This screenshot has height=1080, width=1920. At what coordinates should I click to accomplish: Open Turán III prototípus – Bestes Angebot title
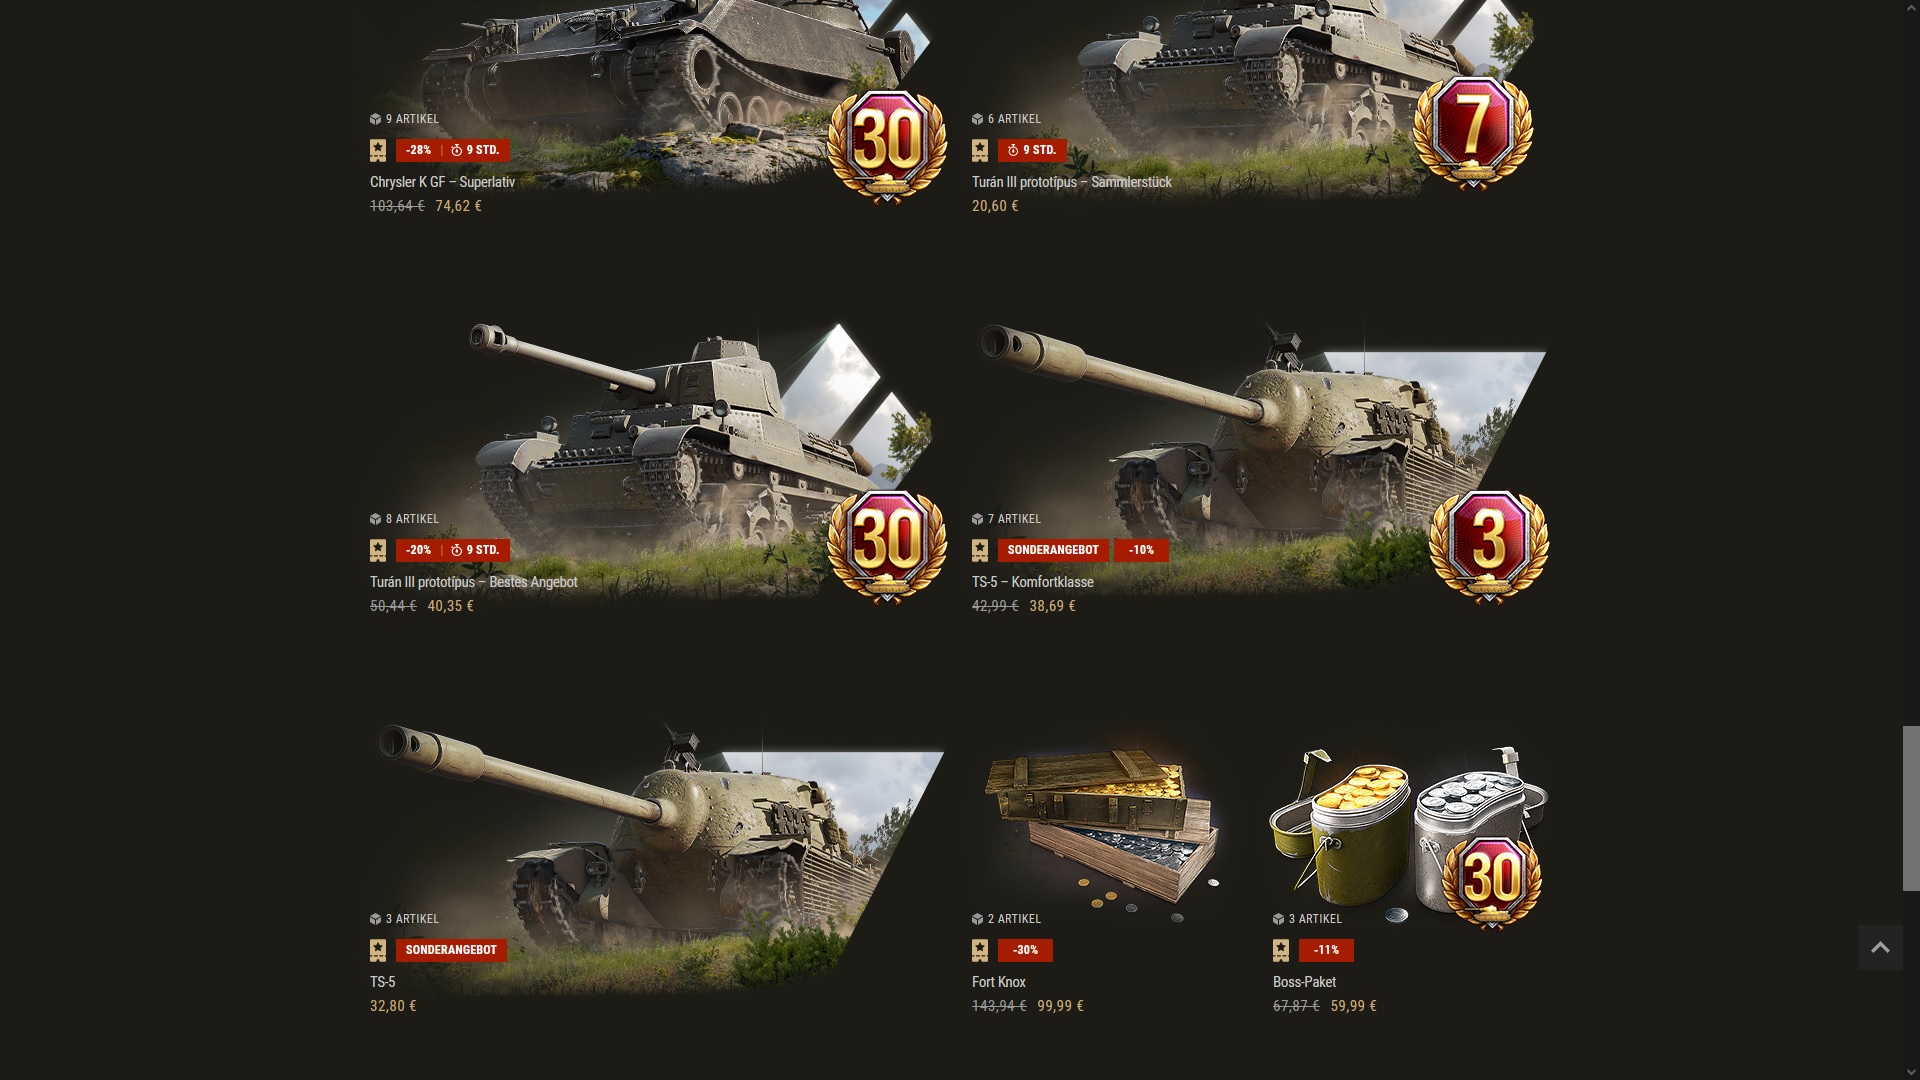click(x=474, y=582)
